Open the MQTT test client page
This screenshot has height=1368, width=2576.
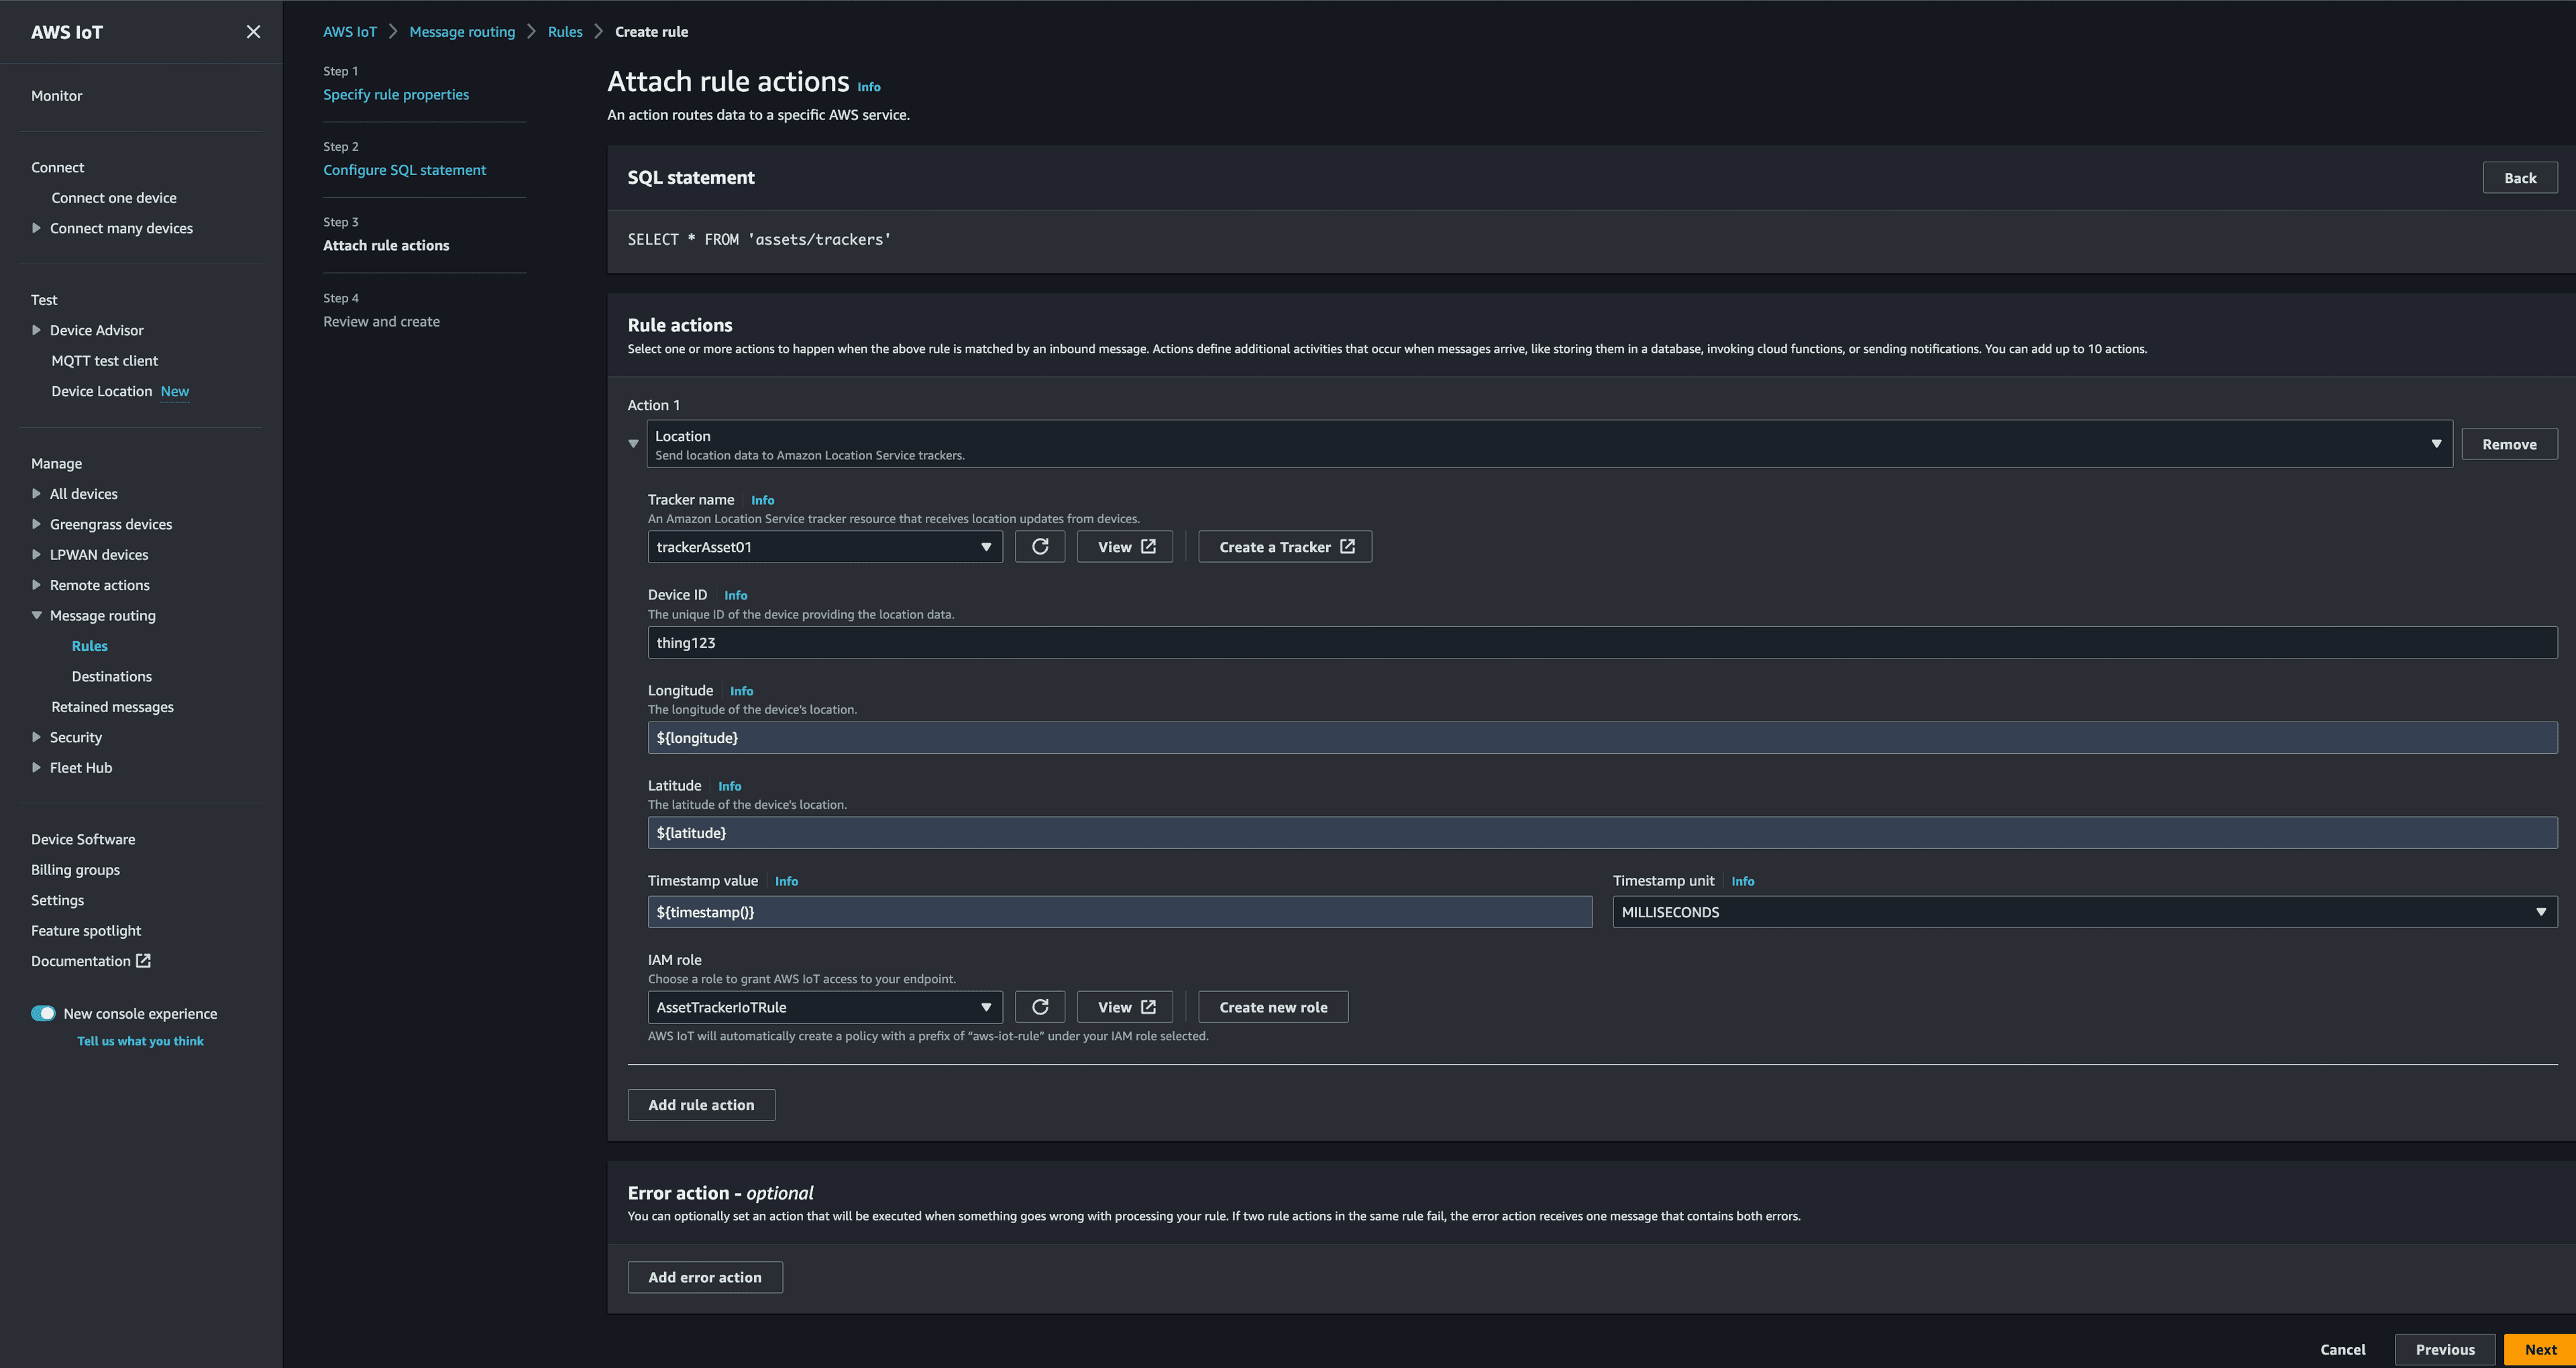[105, 361]
